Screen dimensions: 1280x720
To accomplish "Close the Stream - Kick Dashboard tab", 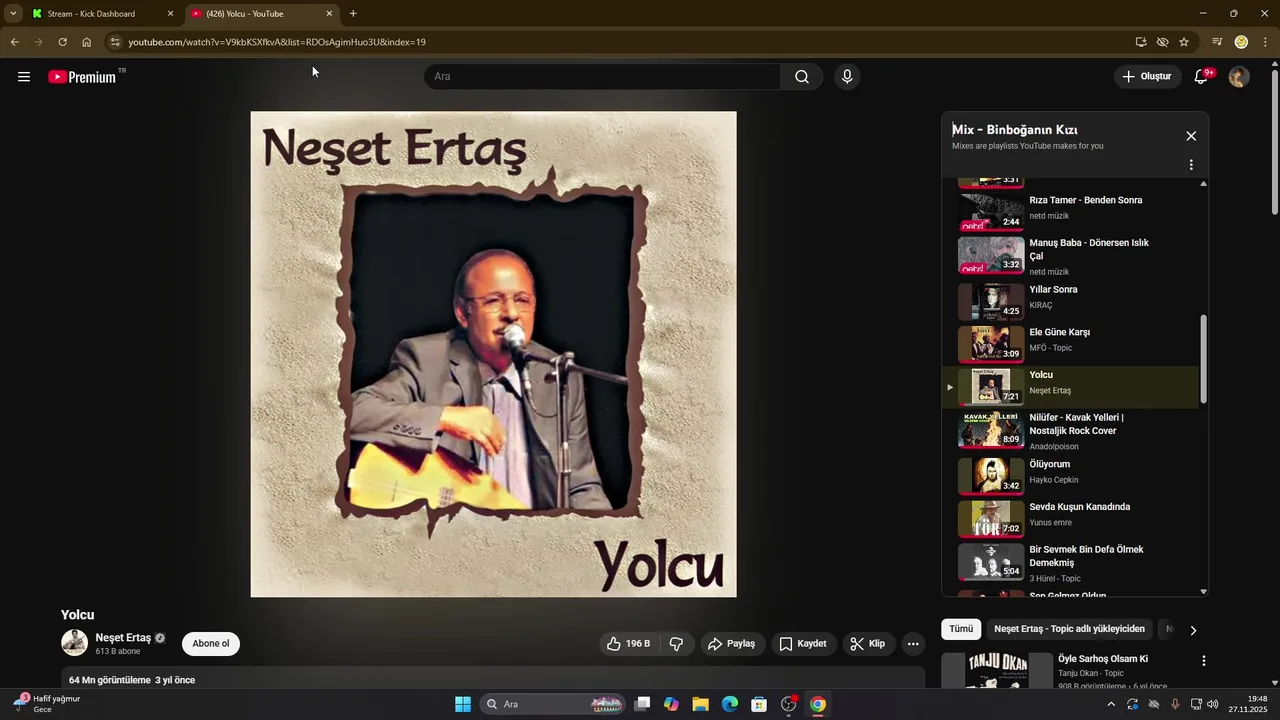I will click(x=170, y=14).
